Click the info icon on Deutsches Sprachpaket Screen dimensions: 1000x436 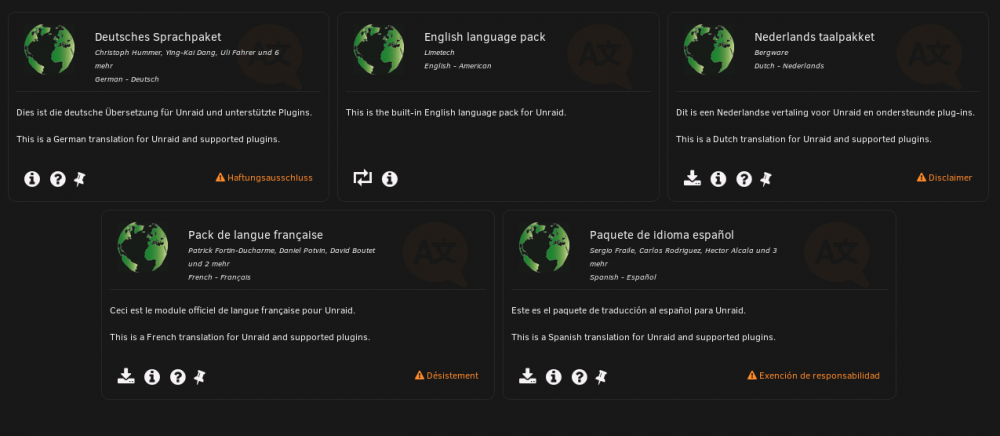click(32, 179)
